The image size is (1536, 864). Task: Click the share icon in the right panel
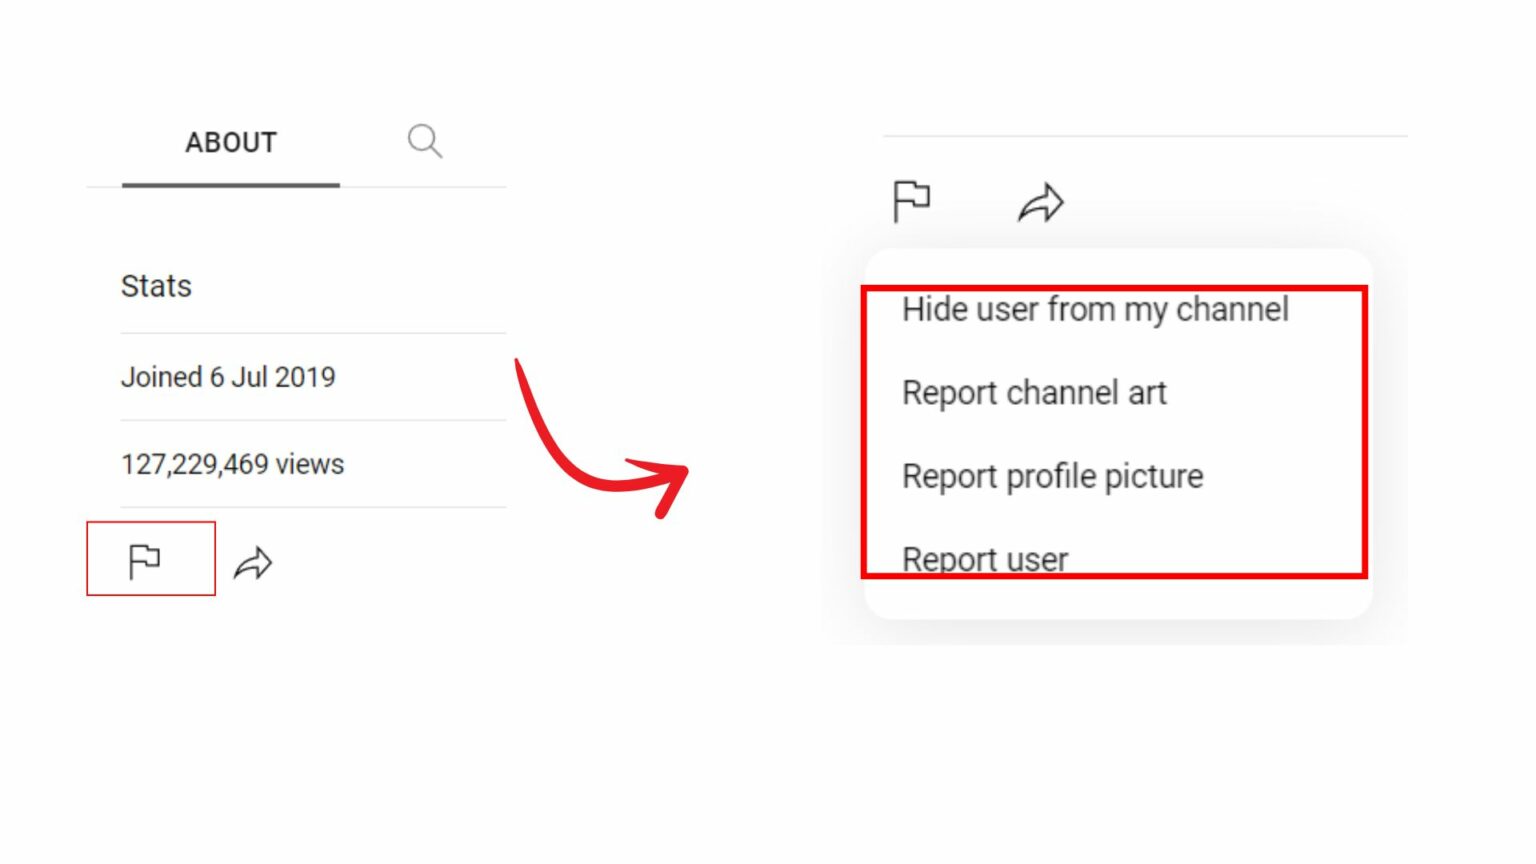click(1040, 200)
